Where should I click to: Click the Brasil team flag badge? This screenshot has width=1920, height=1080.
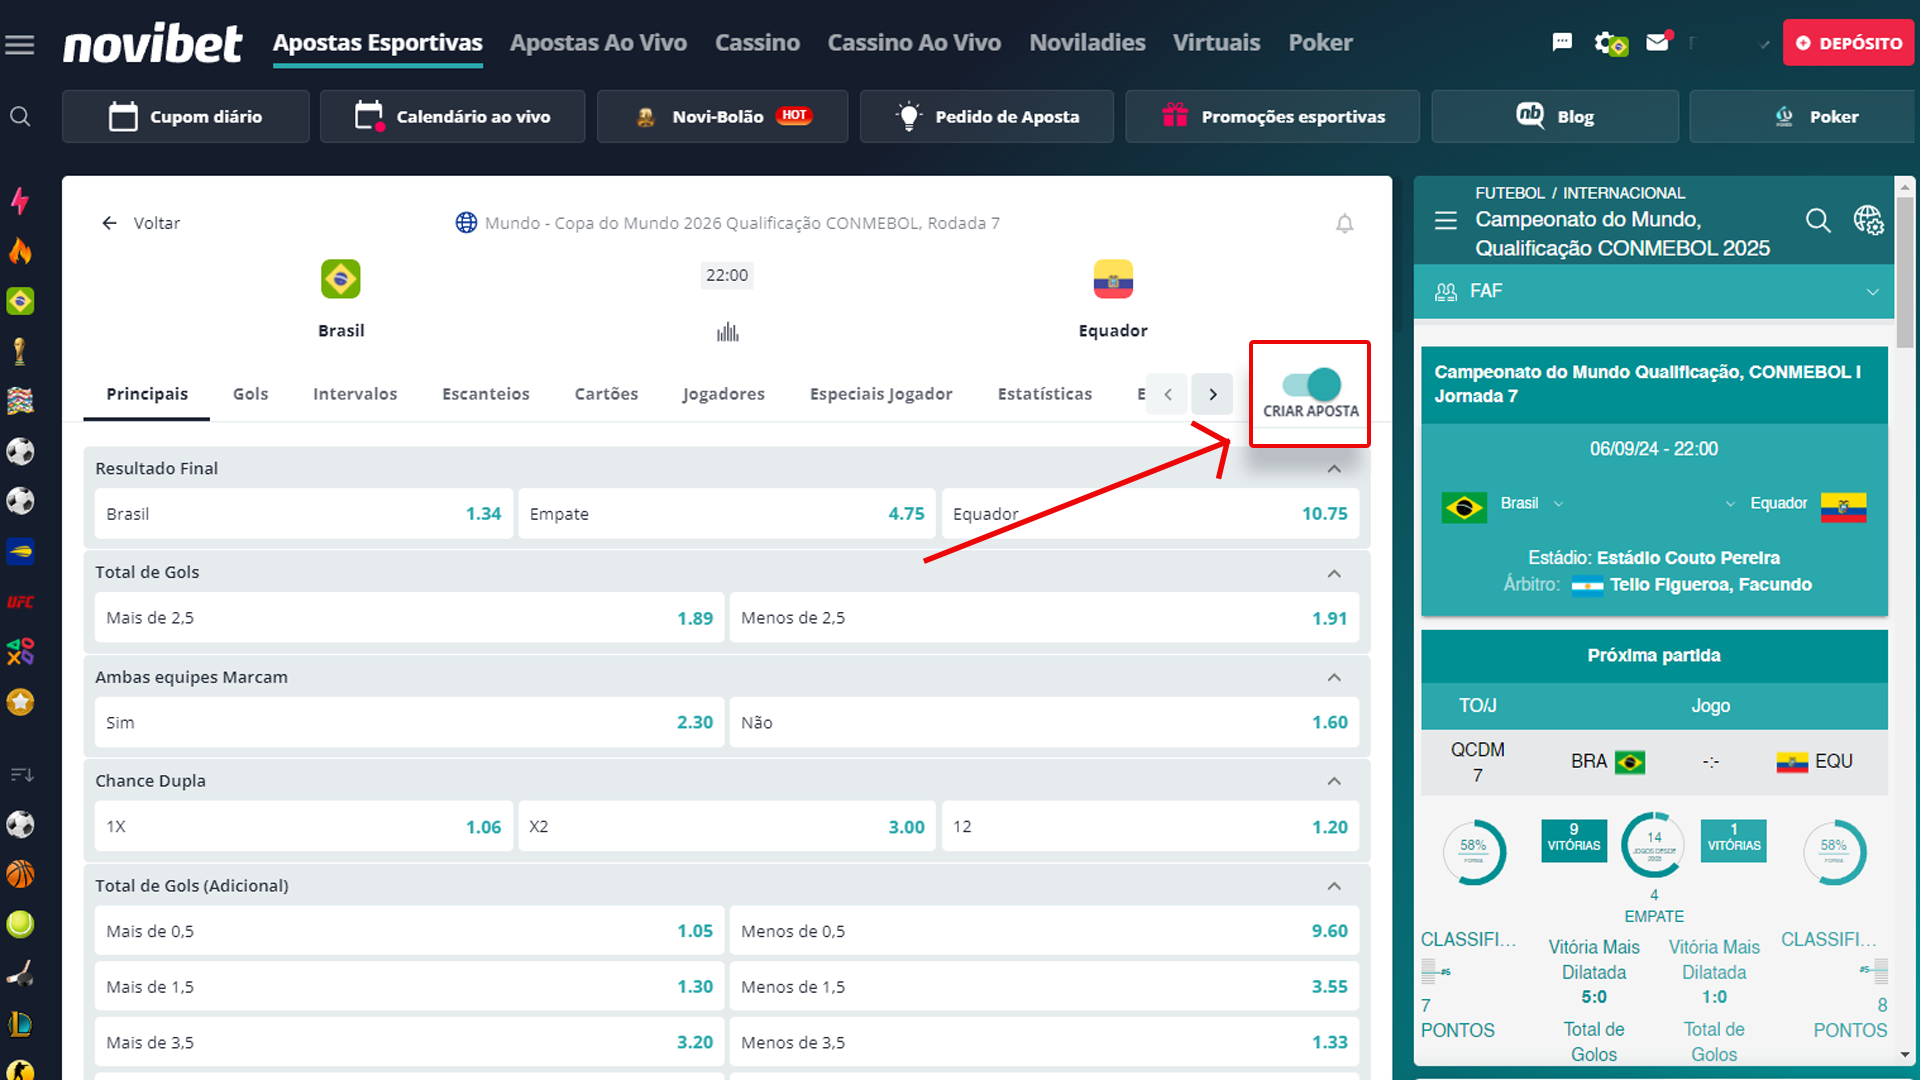[341, 279]
